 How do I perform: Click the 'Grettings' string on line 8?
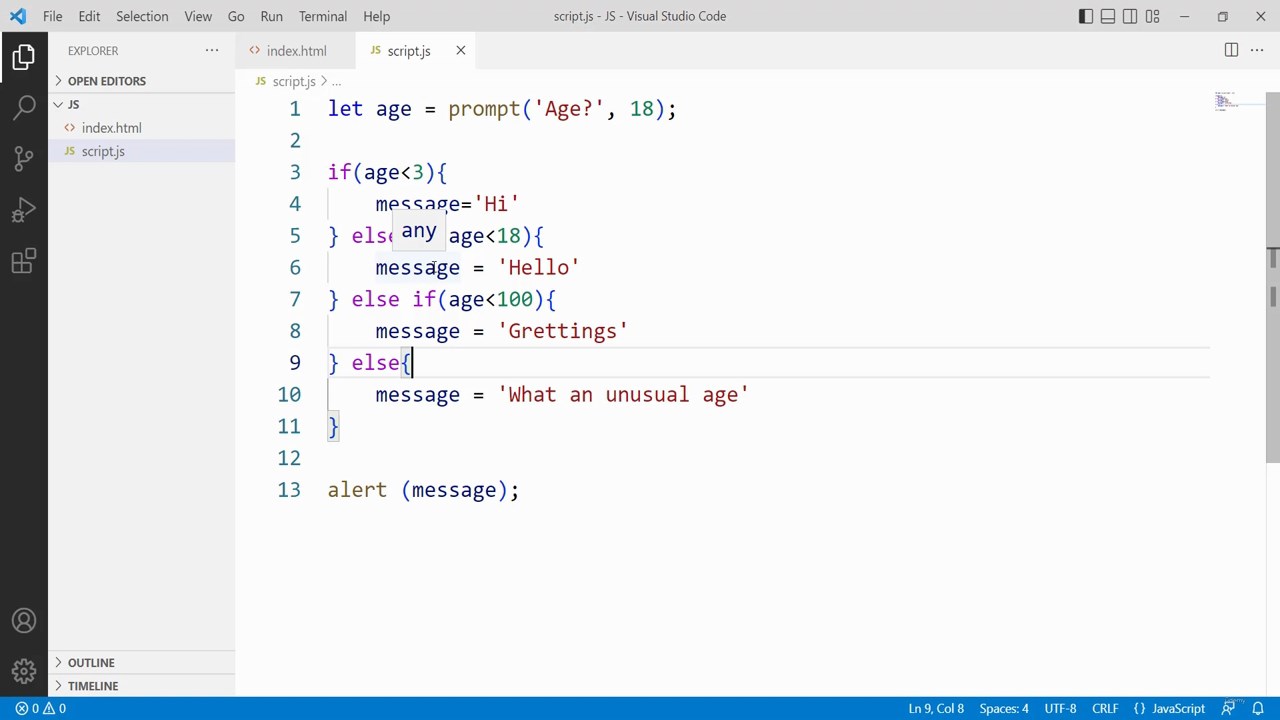coord(562,331)
